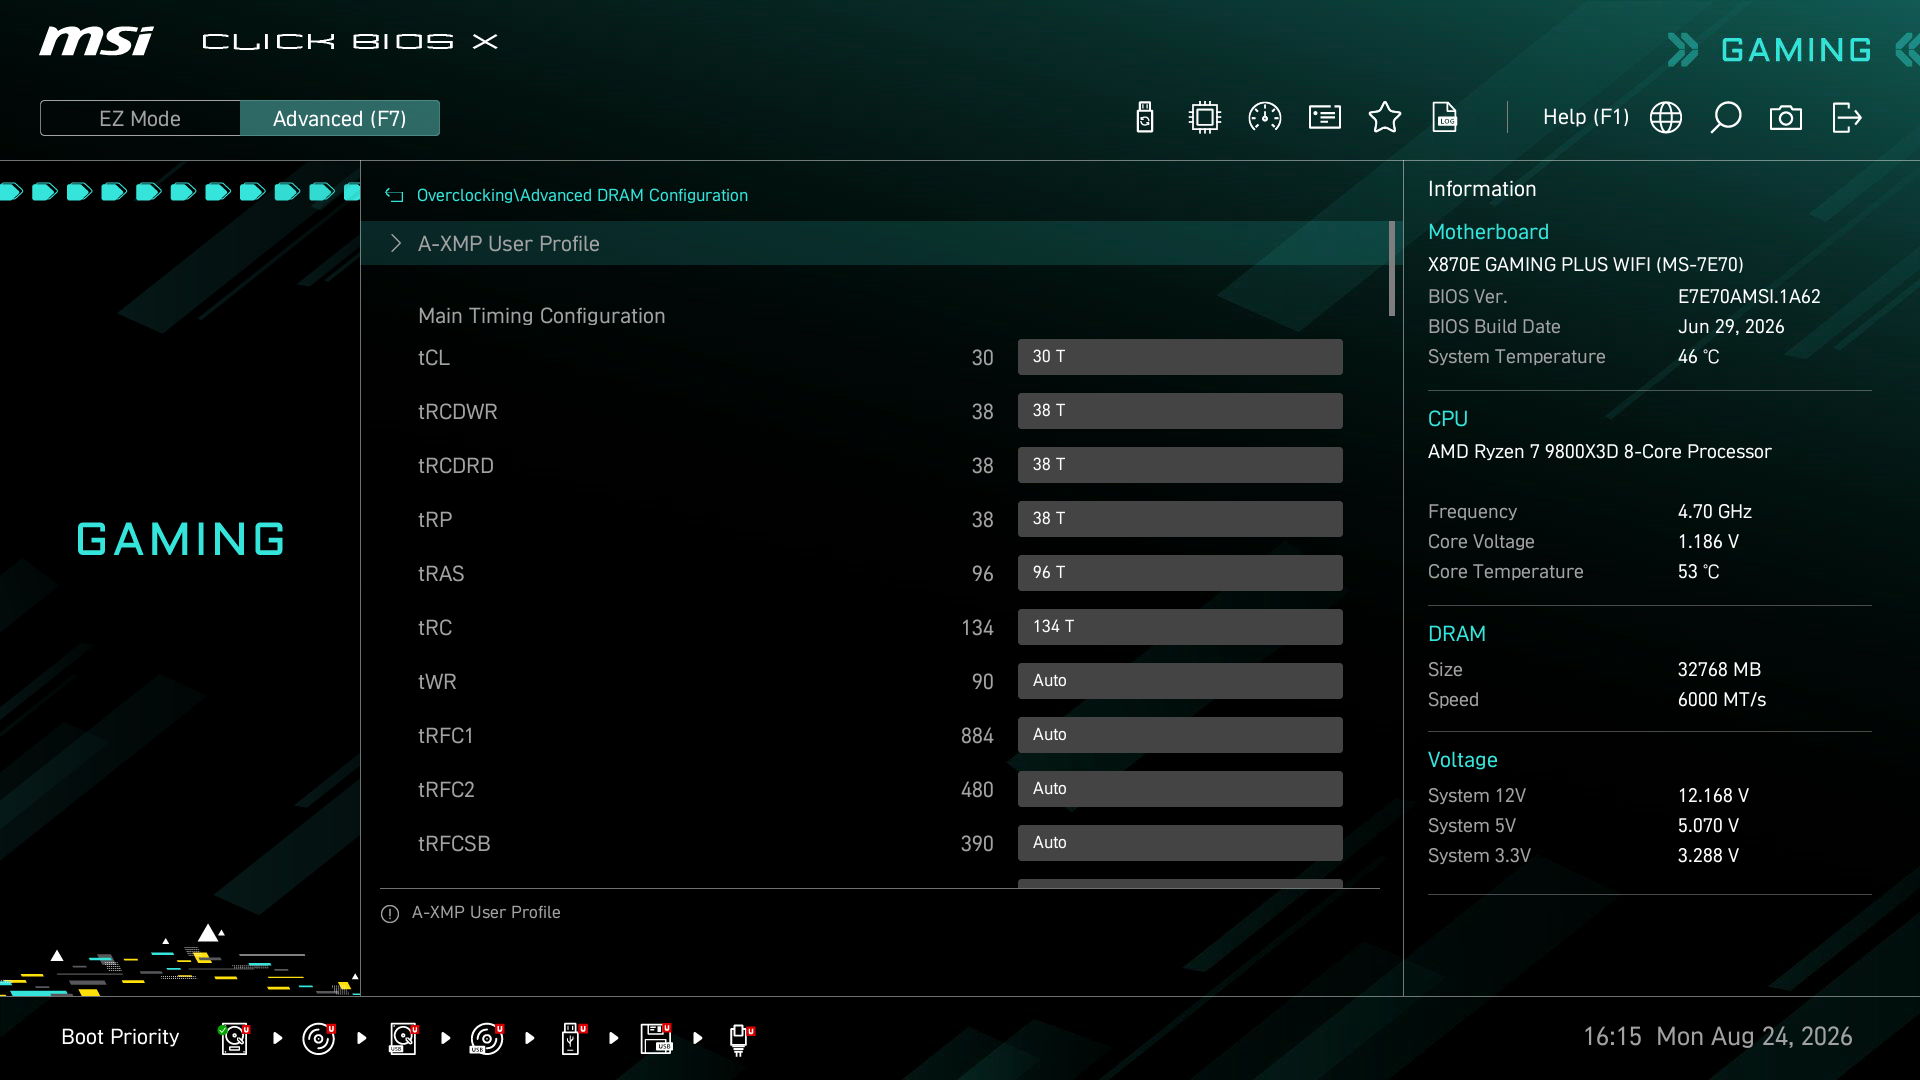
Task: Click the tRFC2 Auto field
Action: [x=1180, y=789]
